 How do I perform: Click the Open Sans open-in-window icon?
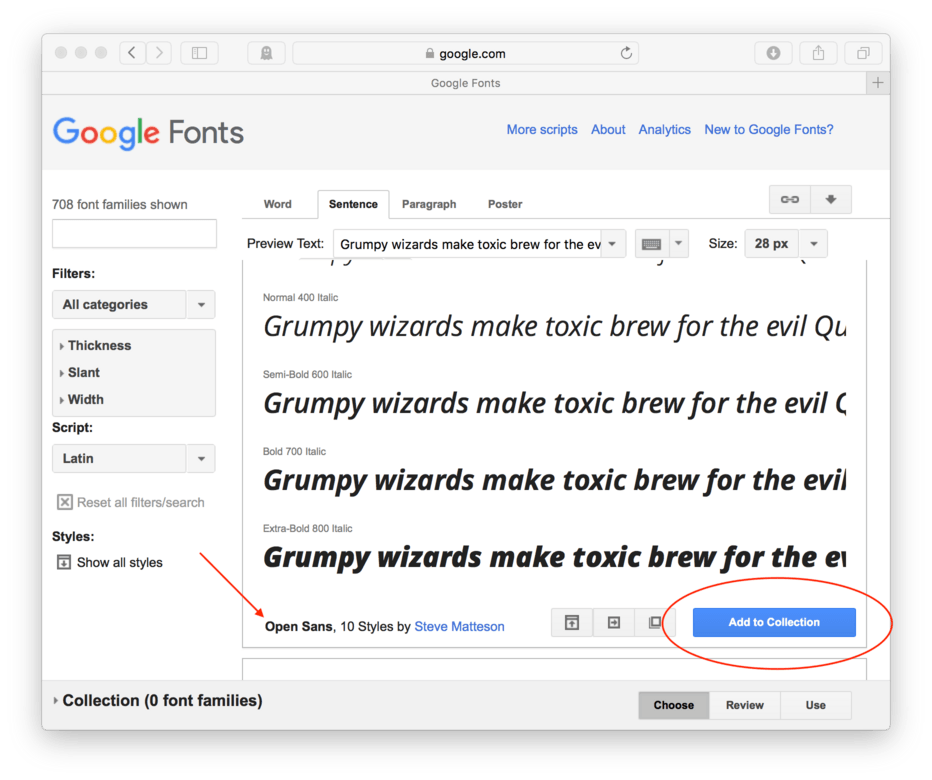654,622
